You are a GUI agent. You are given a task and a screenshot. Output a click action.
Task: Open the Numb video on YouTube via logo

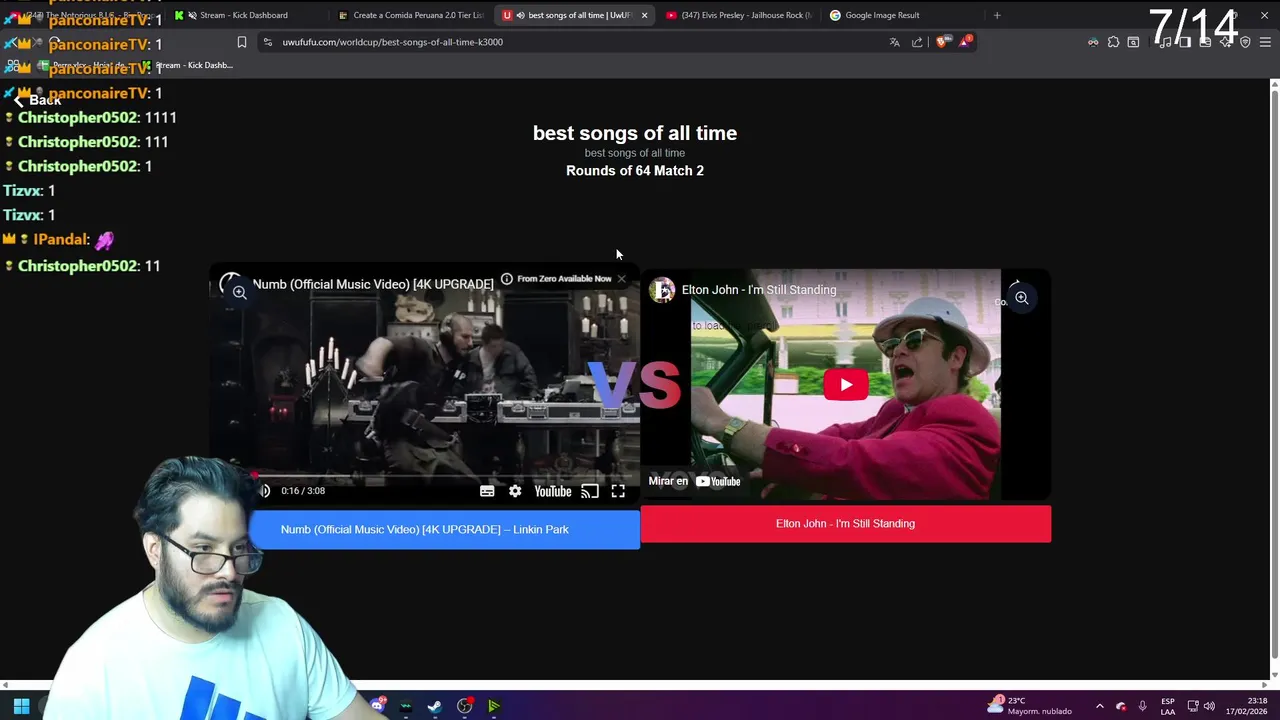(552, 491)
